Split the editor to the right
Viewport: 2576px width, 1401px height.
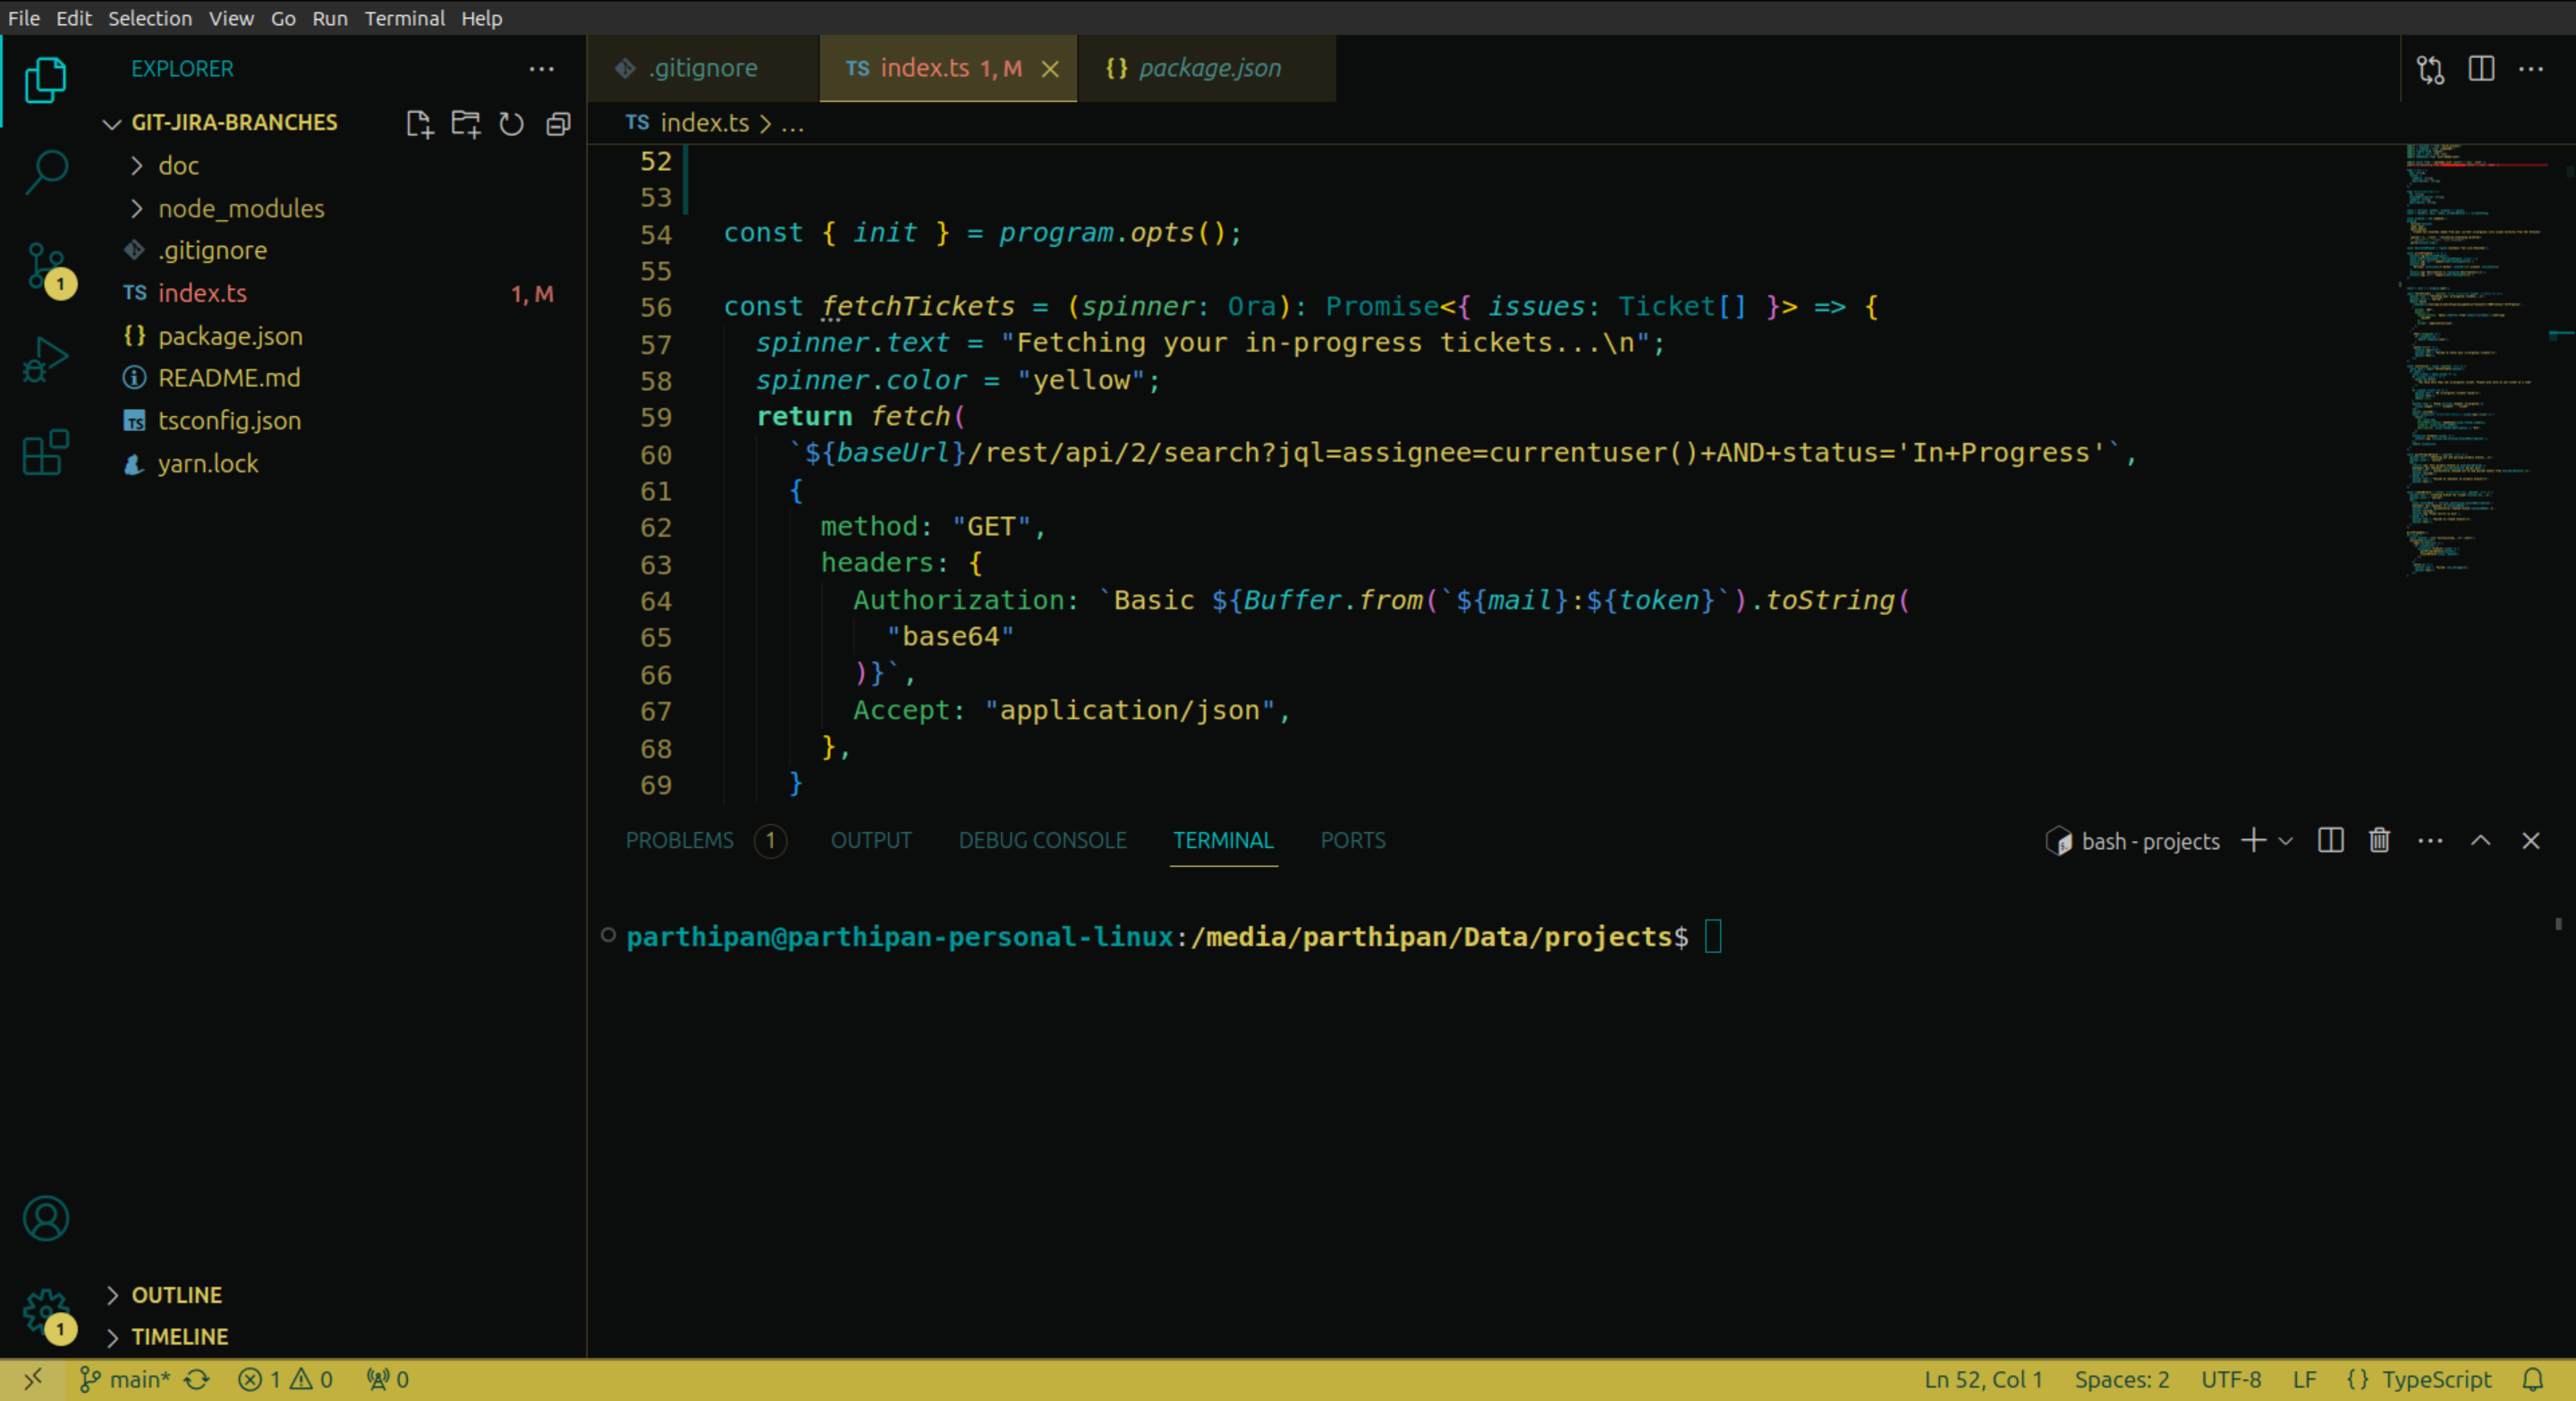tap(2481, 69)
